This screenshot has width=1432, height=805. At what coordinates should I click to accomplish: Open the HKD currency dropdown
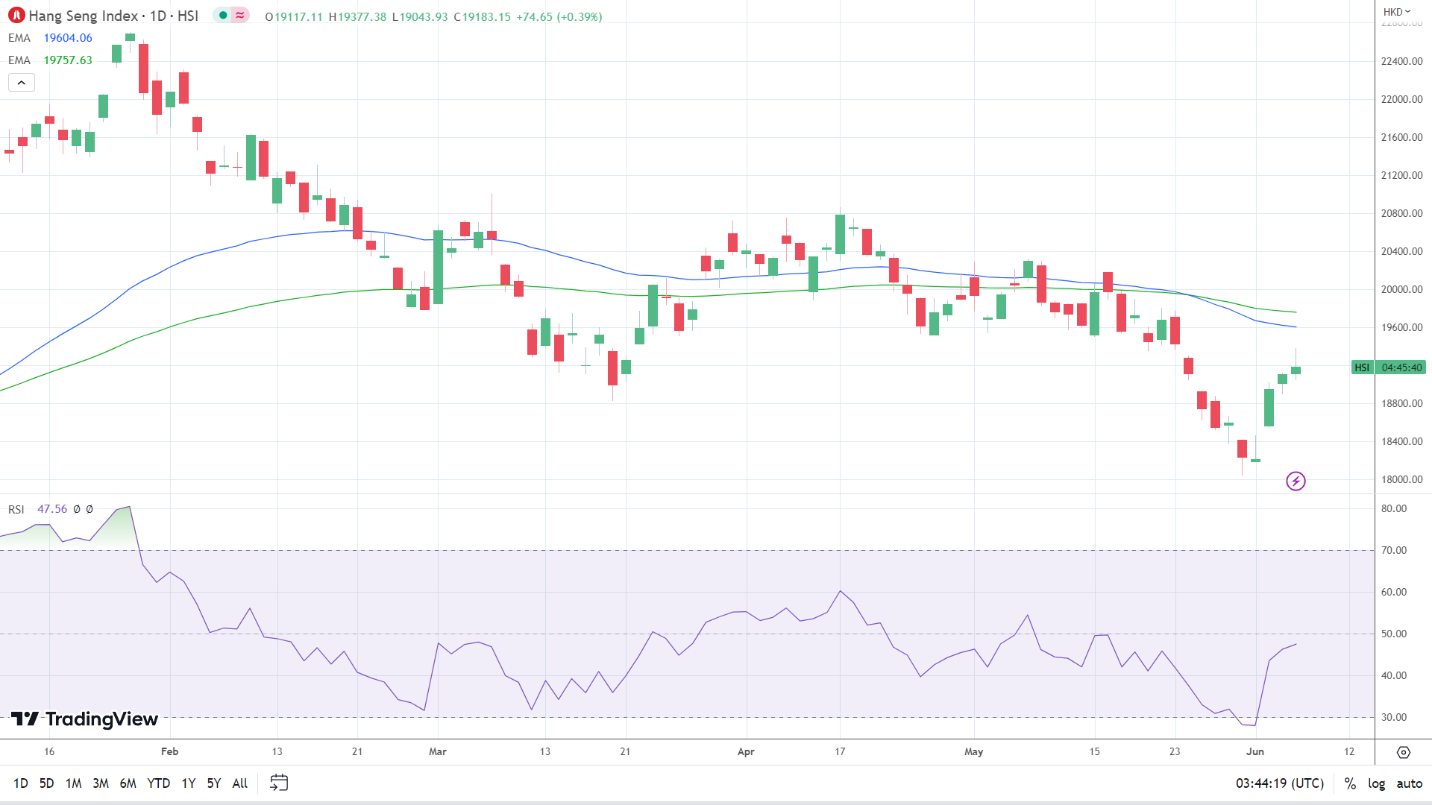click(x=1396, y=12)
